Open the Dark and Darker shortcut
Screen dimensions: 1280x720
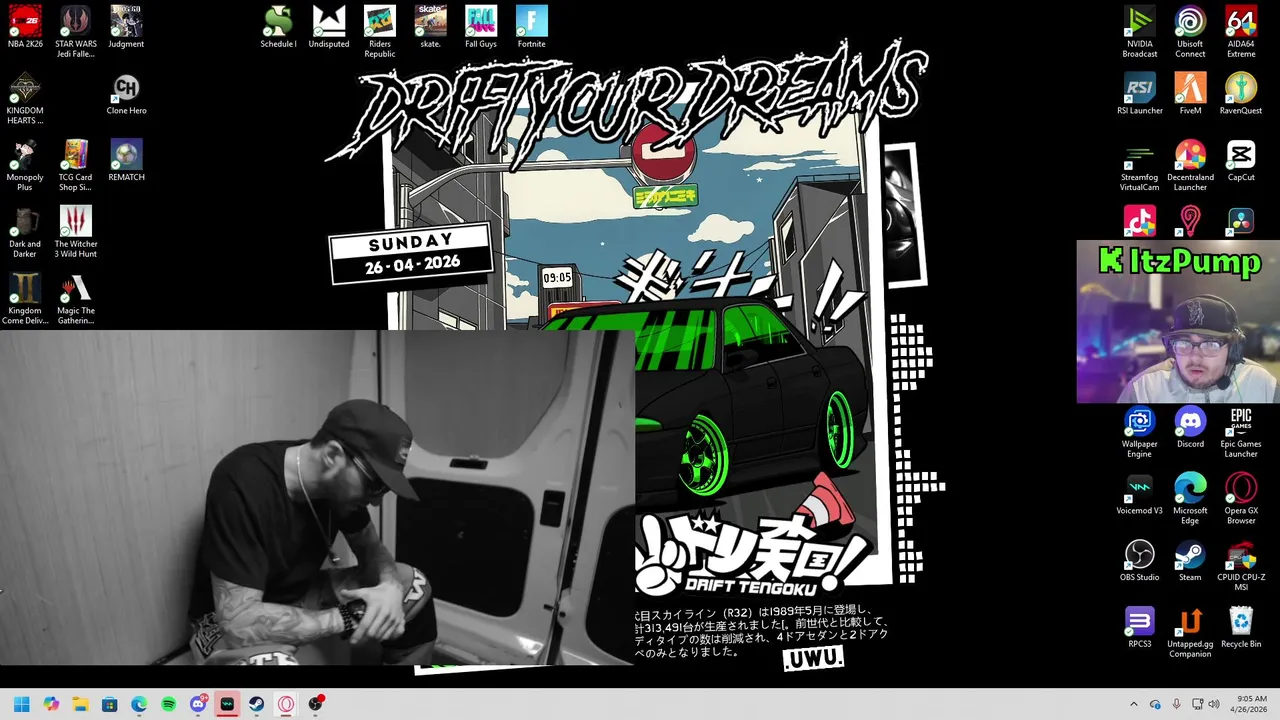click(x=25, y=232)
